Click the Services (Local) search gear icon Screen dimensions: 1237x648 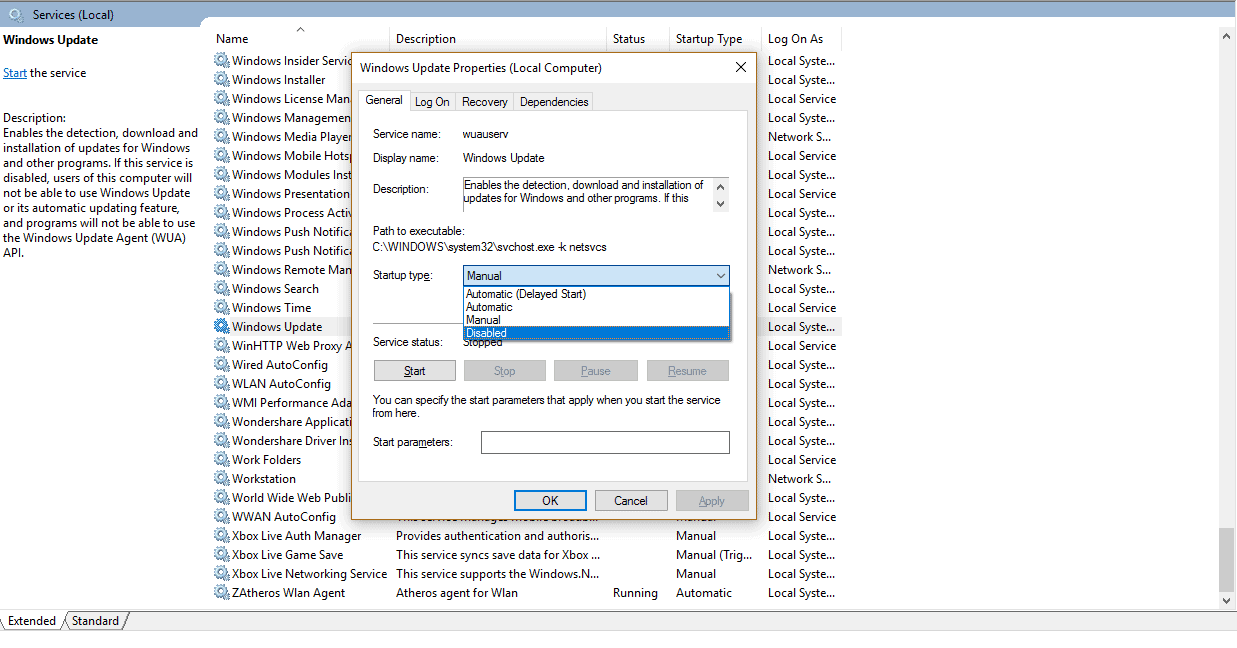point(16,15)
